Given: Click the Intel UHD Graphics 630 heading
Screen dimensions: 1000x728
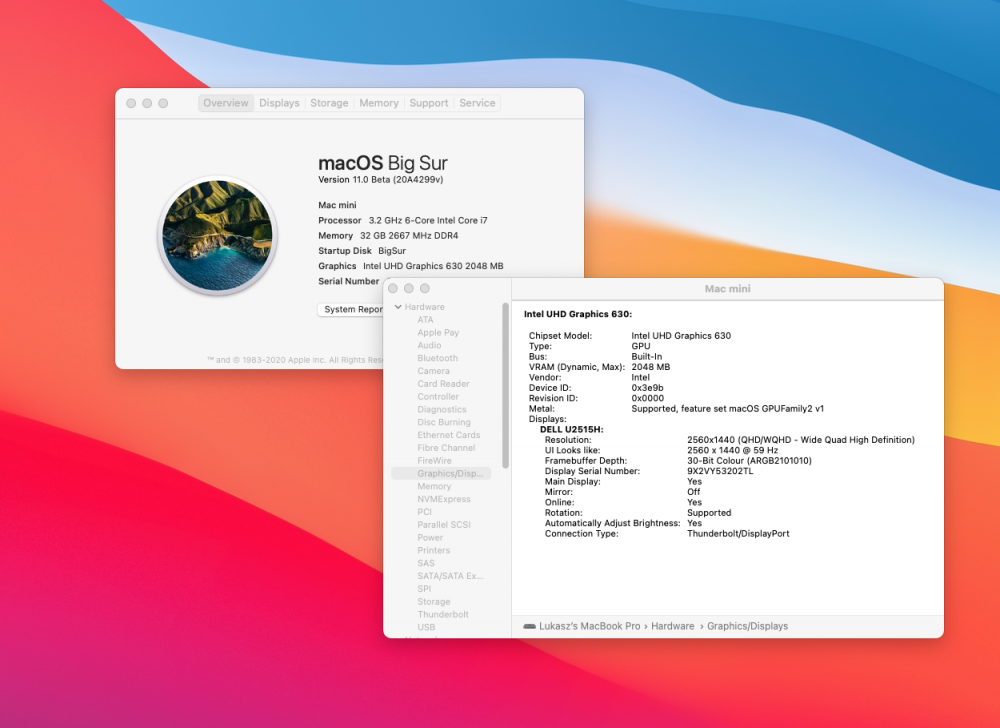Looking at the screenshot, I should pyautogui.click(x=578, y=314).
